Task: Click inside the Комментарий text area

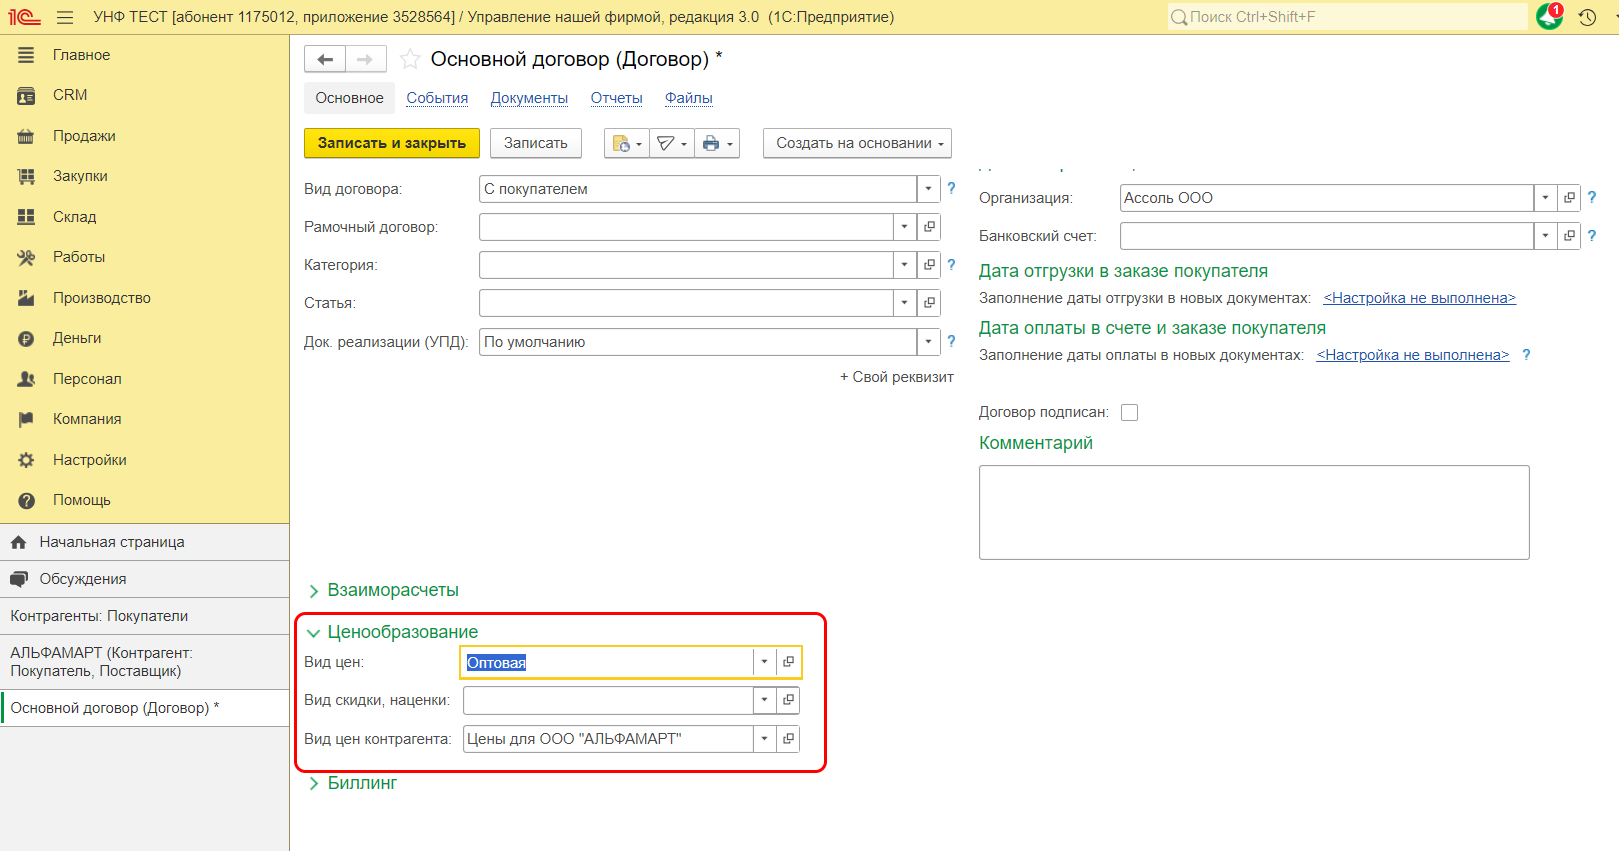Action: [x=1253, y=512]
